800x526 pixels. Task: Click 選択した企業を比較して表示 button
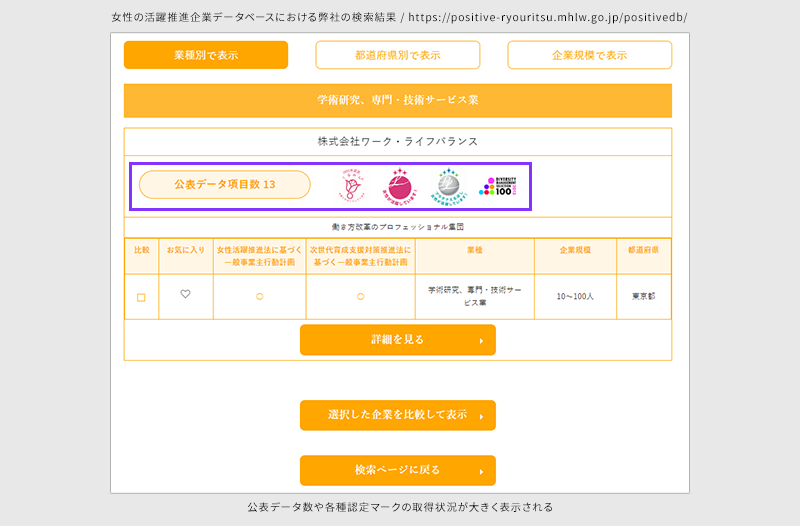397,415
